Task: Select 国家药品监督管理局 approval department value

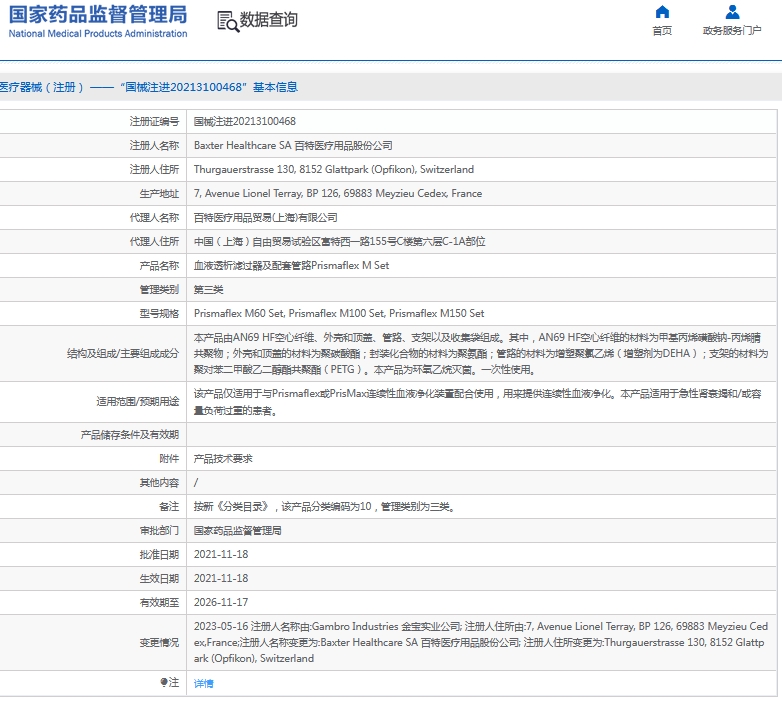Action: 237,530
